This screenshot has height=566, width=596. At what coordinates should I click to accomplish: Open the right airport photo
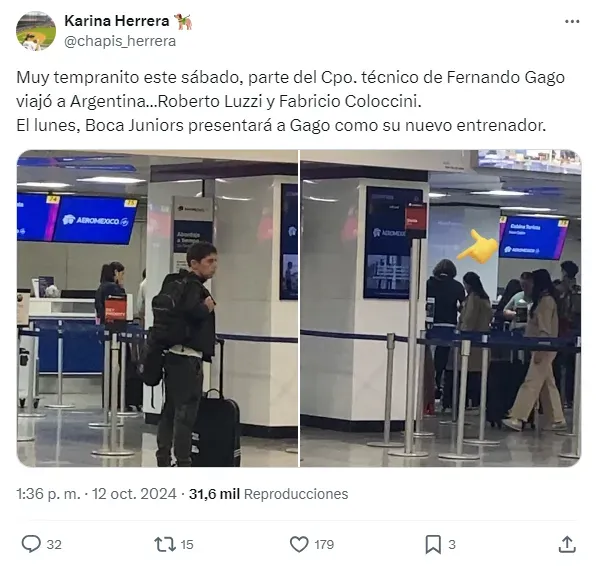tap(441, 308)
